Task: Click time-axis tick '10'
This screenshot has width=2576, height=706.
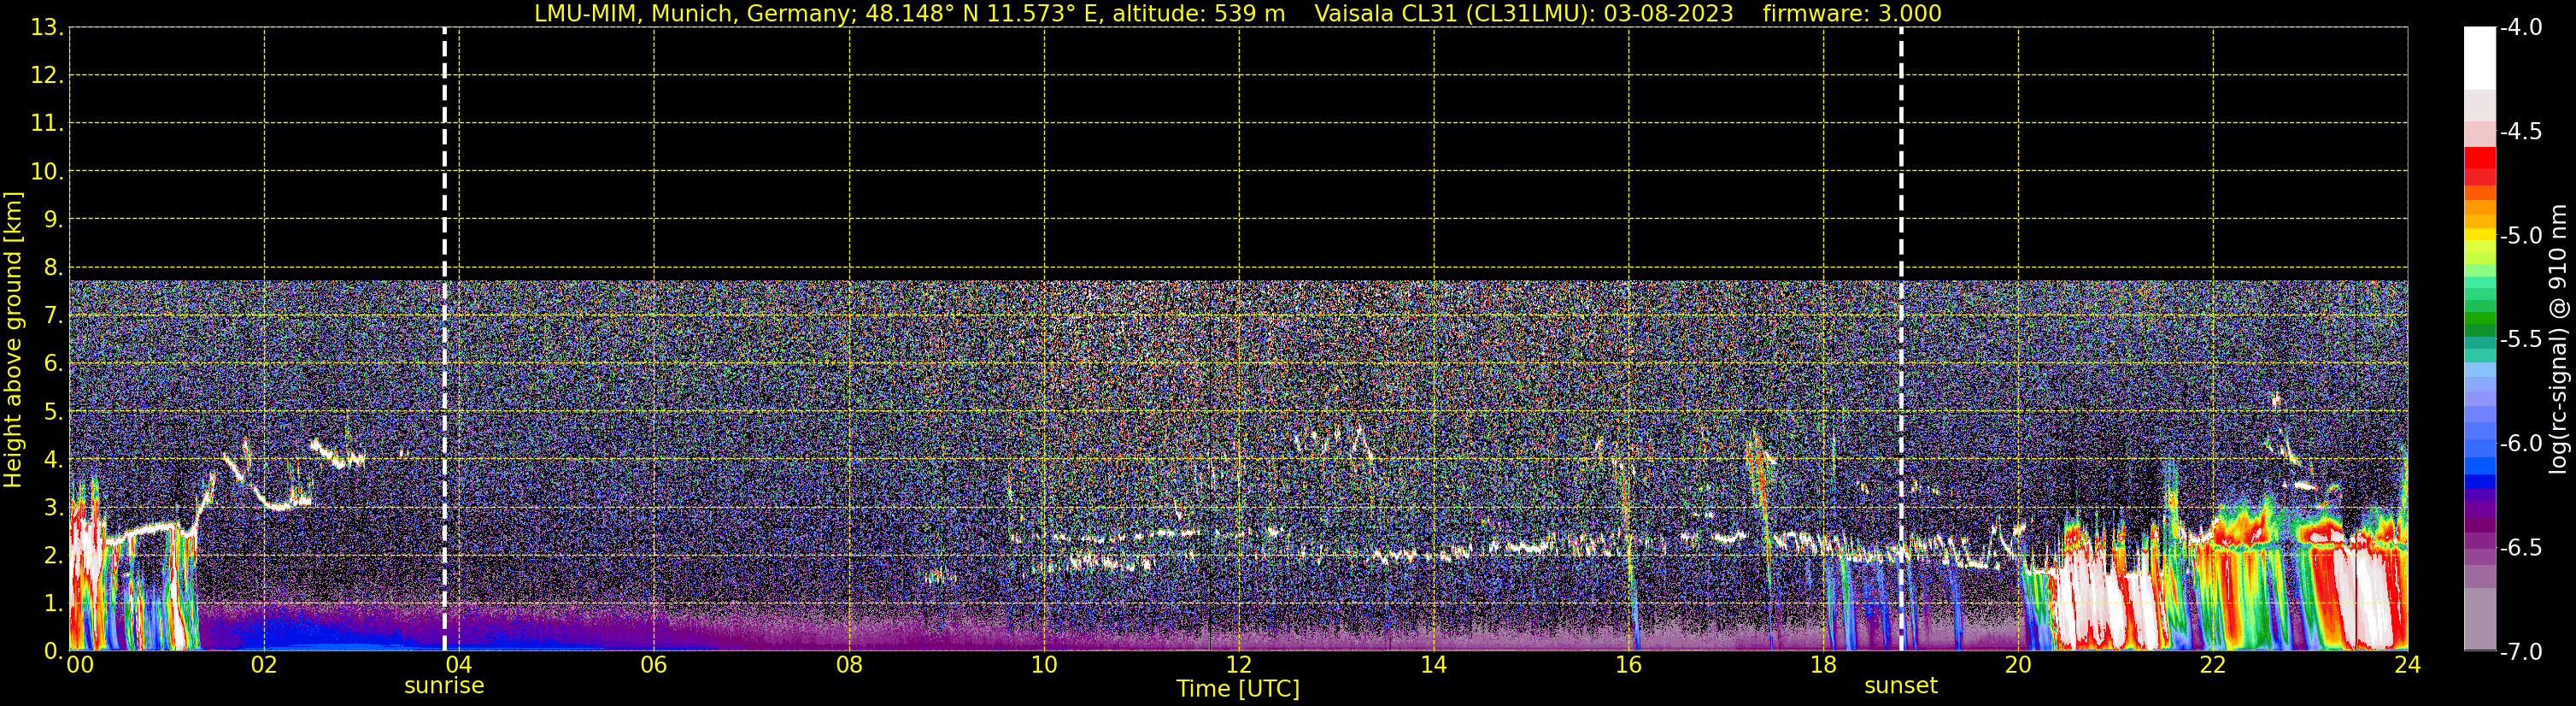Action: (1044, 665)
